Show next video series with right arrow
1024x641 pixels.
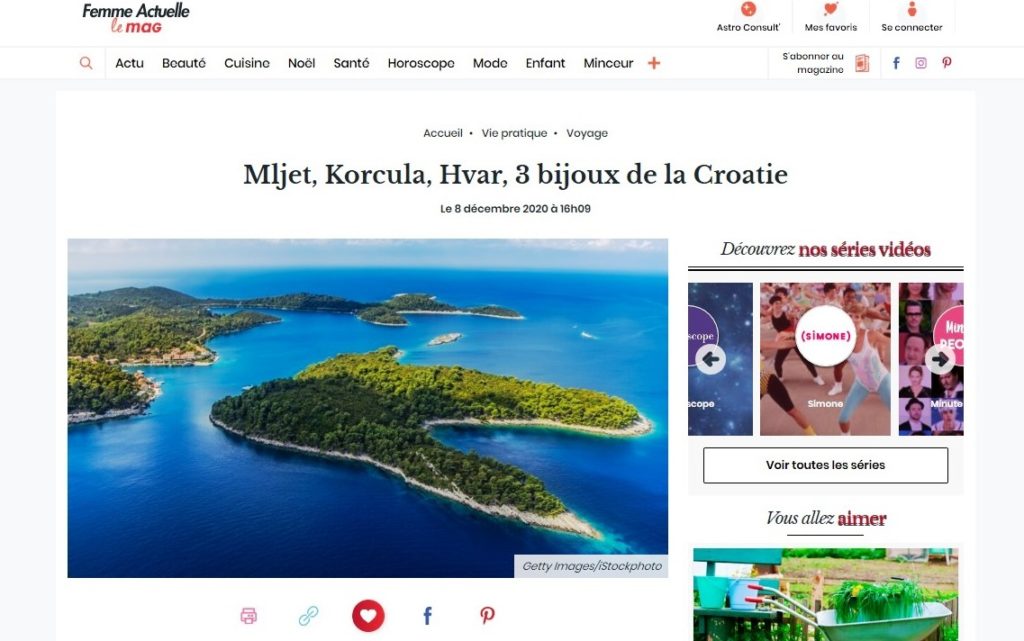[940, 359]
